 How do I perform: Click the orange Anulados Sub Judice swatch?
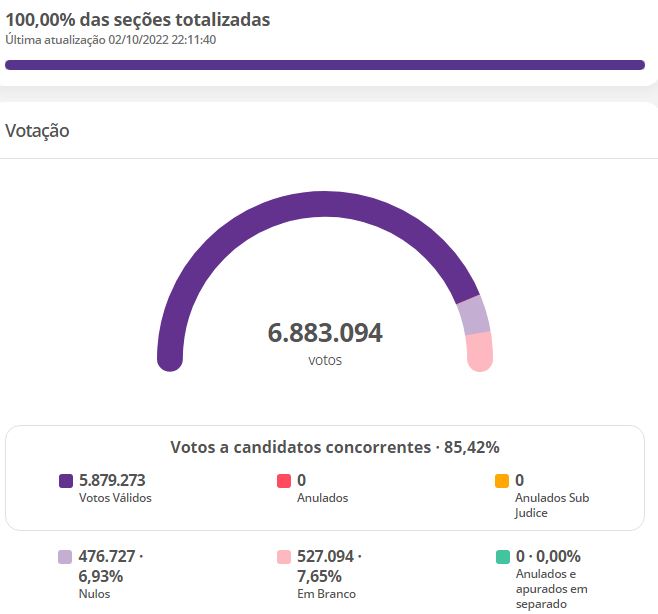tap(502, 481)
